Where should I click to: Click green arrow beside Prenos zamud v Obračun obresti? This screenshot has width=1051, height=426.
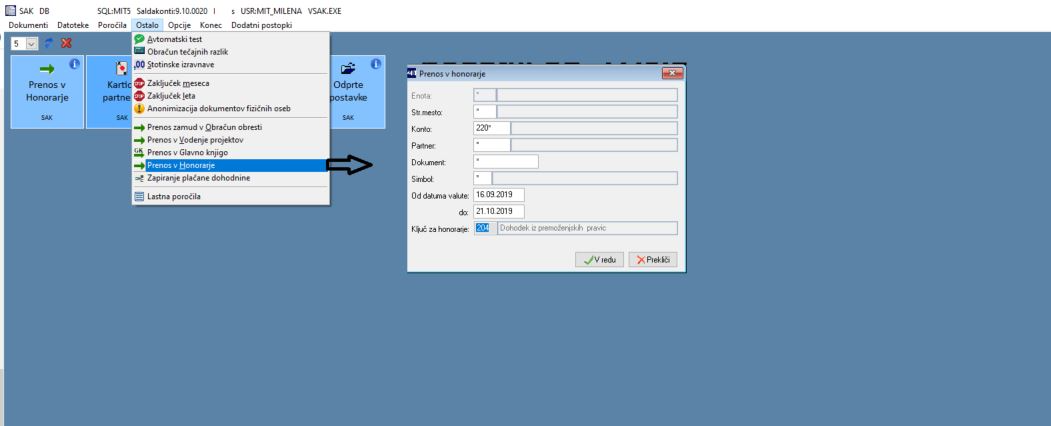[139, 127]
